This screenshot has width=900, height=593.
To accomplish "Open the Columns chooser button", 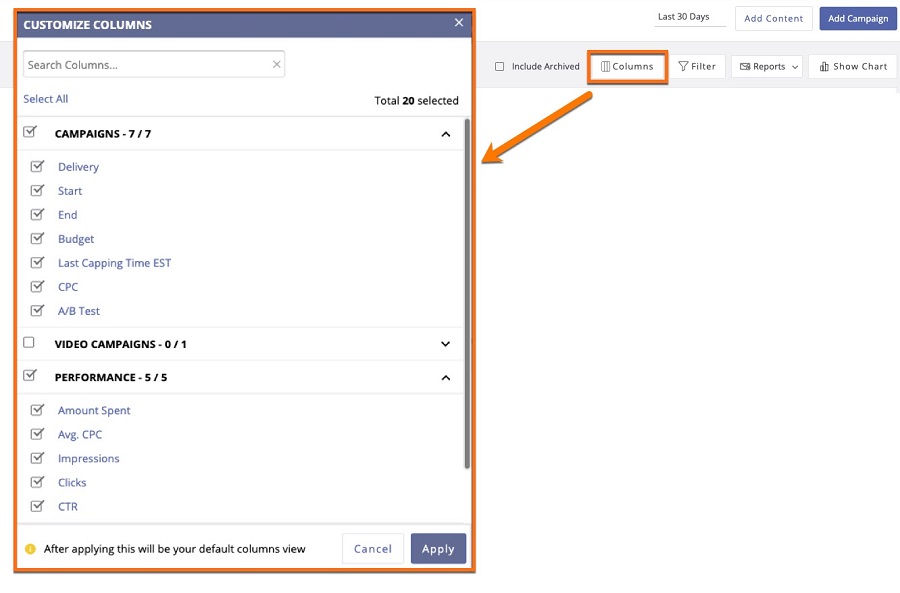I will coord(627,67).
